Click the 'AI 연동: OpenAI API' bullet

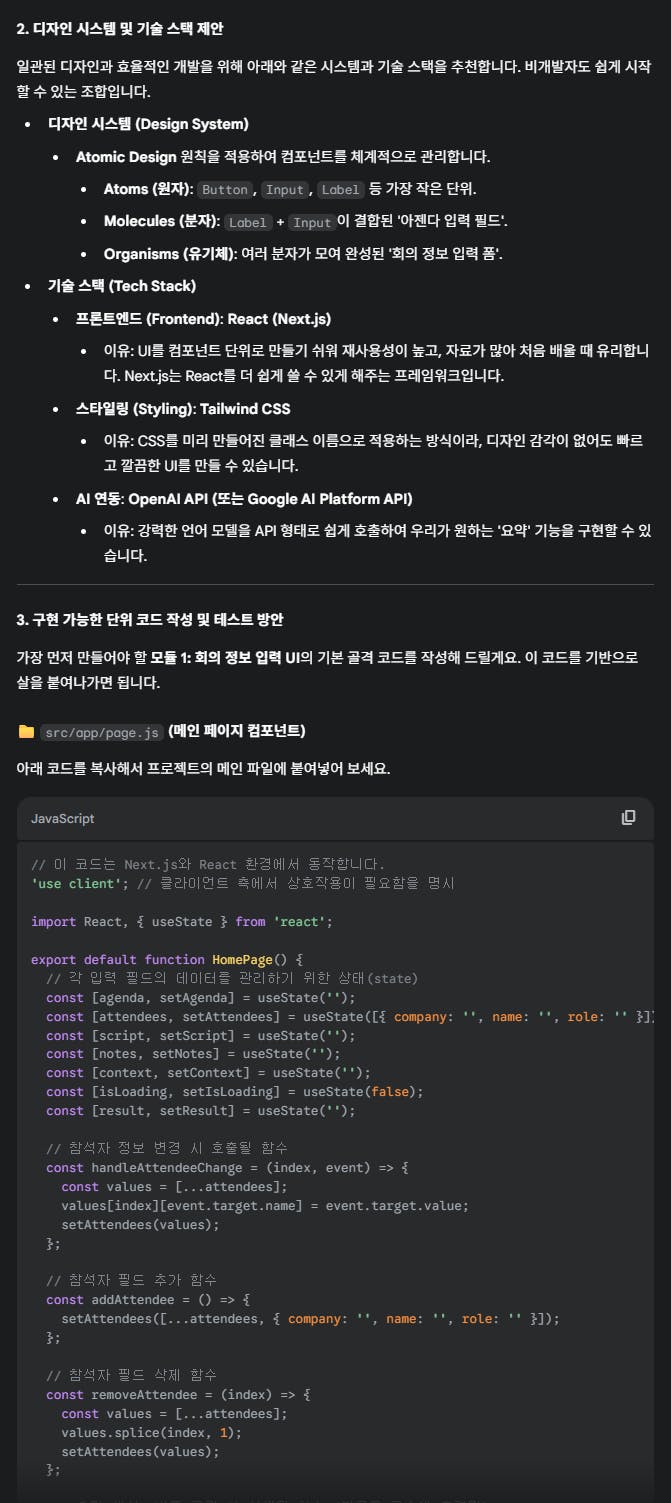(x=244, y=498)
